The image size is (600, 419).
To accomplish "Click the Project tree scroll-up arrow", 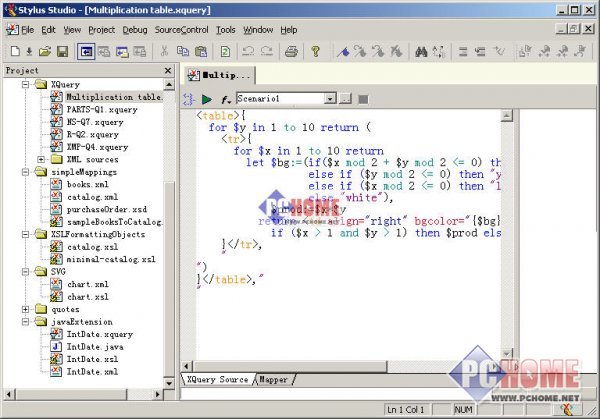I will [169, 84].
